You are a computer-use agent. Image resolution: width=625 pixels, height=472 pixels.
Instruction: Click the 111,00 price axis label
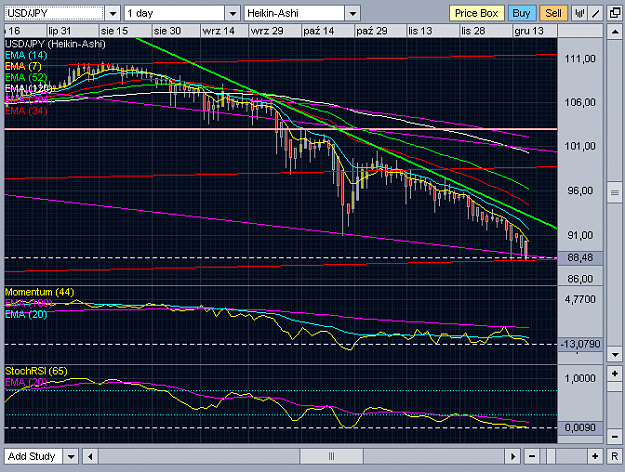580,59
